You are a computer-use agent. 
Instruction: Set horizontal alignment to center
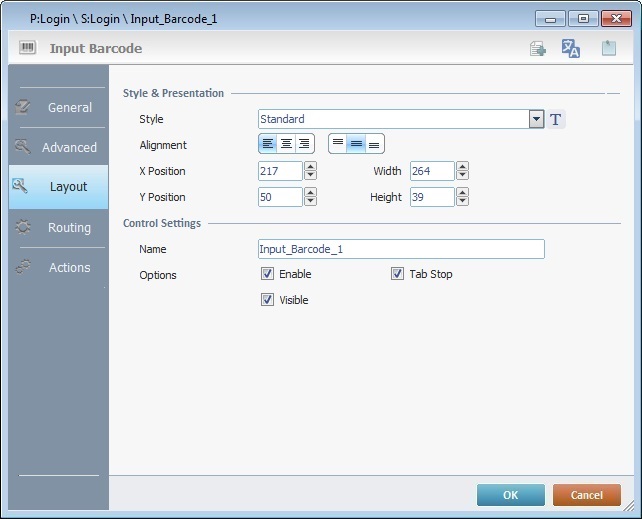click(287, 145)
